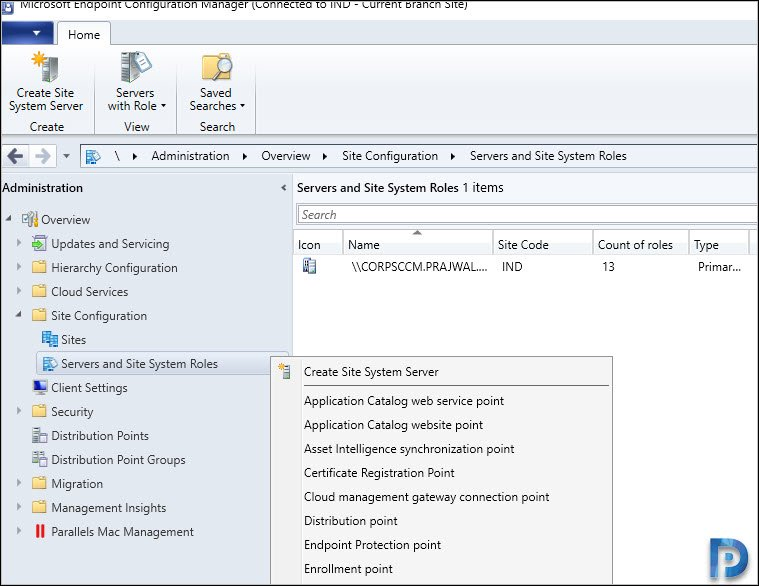
Task: Expand the Migration node
Action: 19,483
